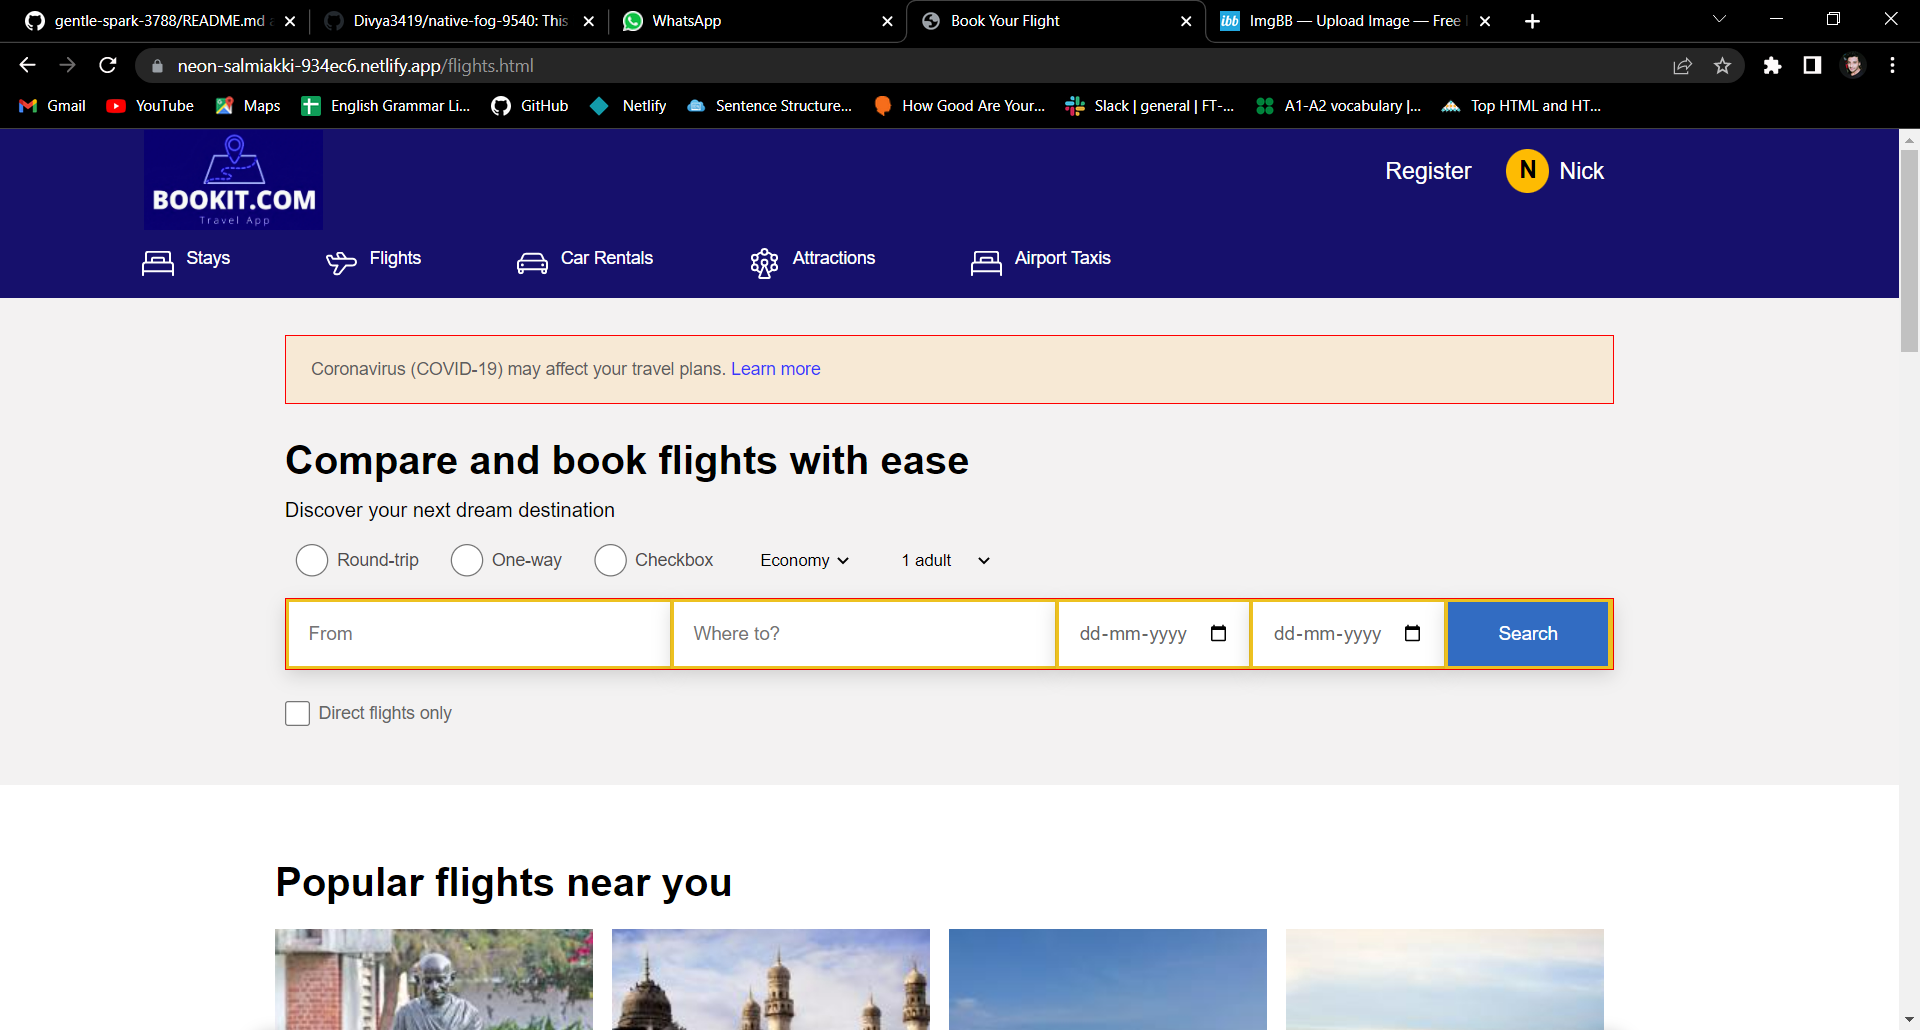Open the Economy class dropdown
This screenshot has width=1920, height=1030.
coord(805,560)
